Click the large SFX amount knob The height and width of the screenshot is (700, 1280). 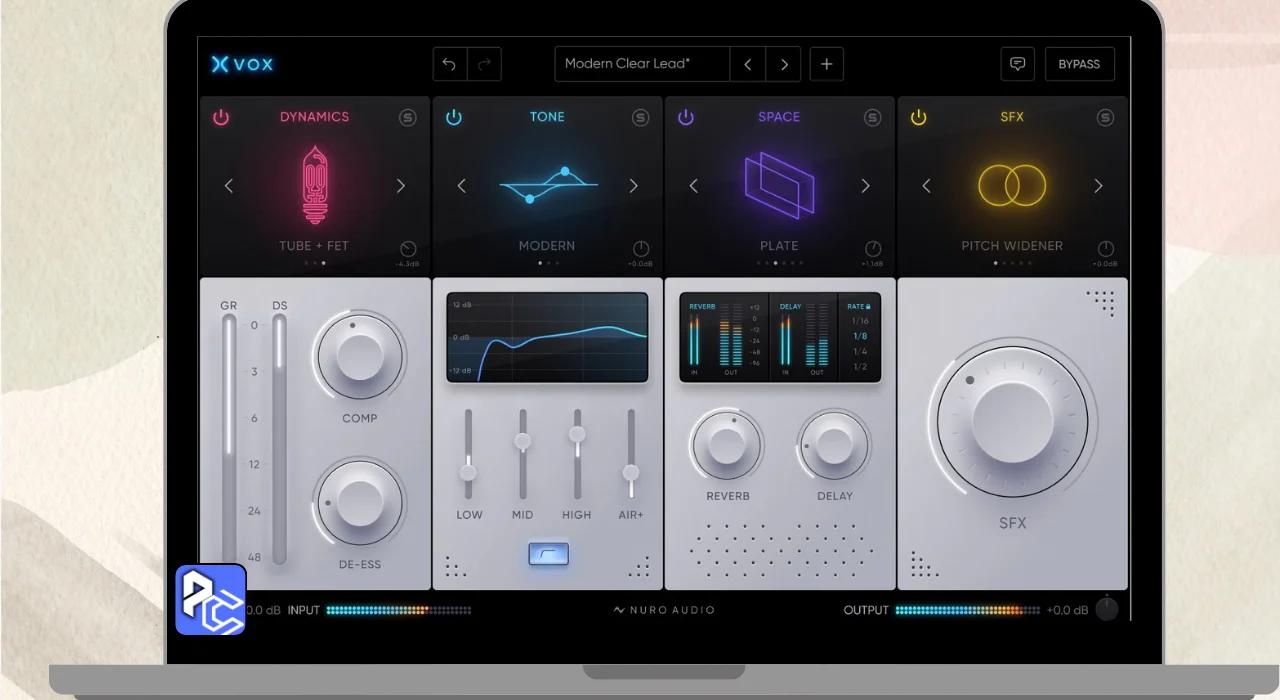point(1012,423)
